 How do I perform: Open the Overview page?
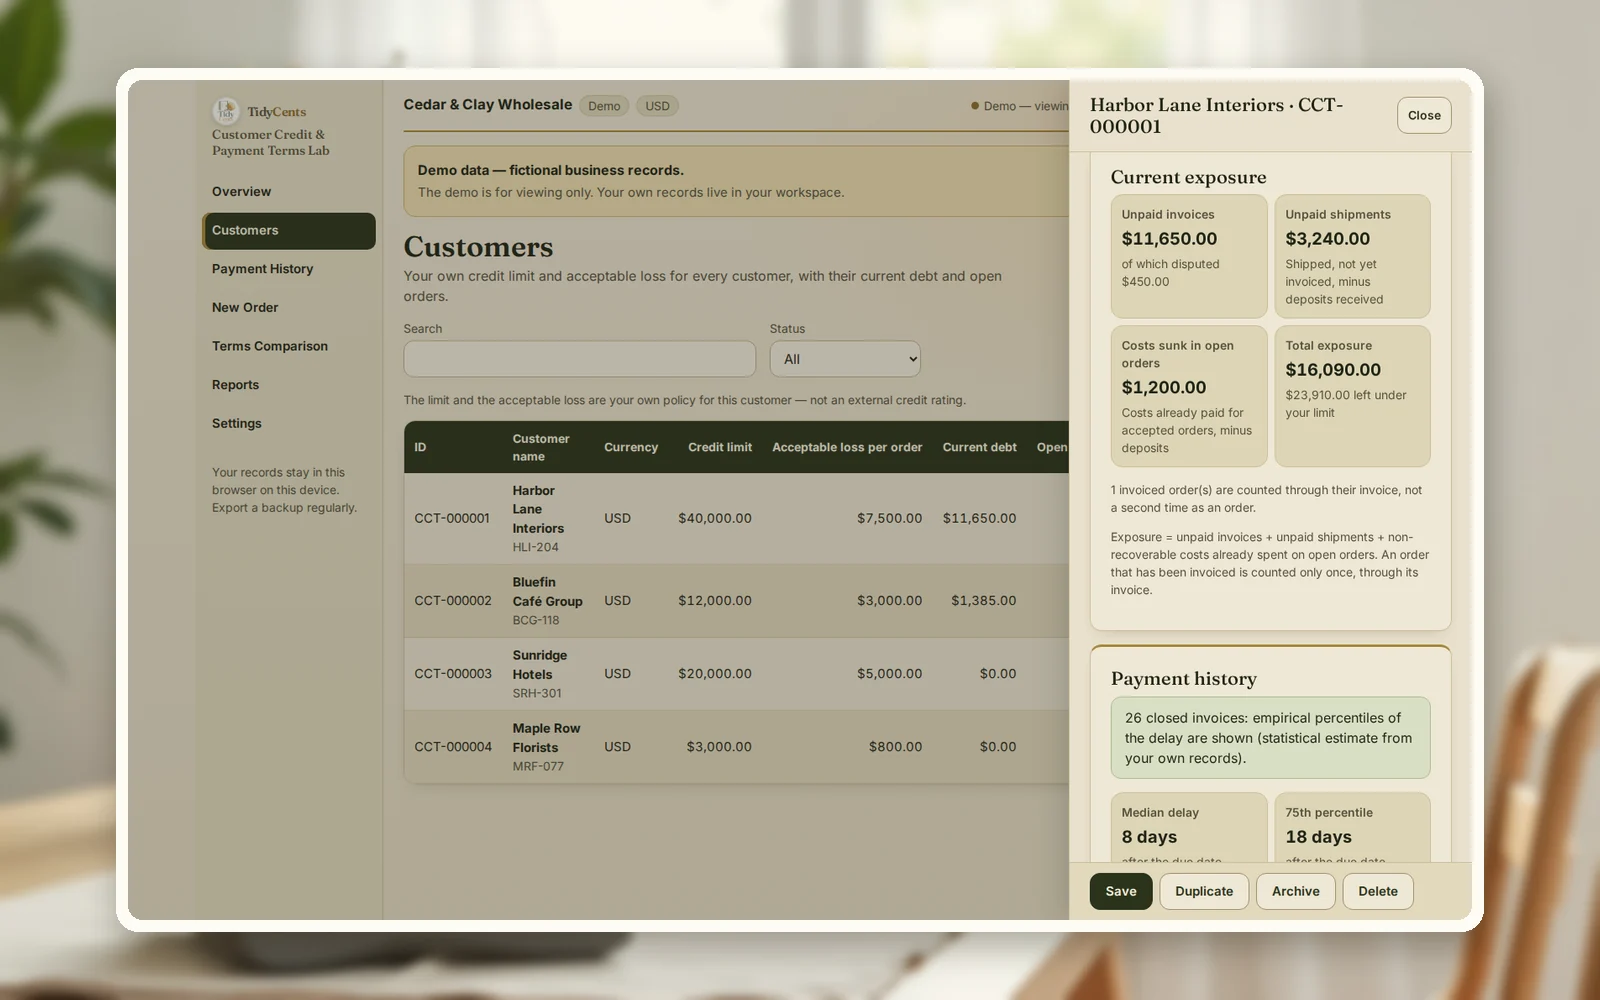288,192
